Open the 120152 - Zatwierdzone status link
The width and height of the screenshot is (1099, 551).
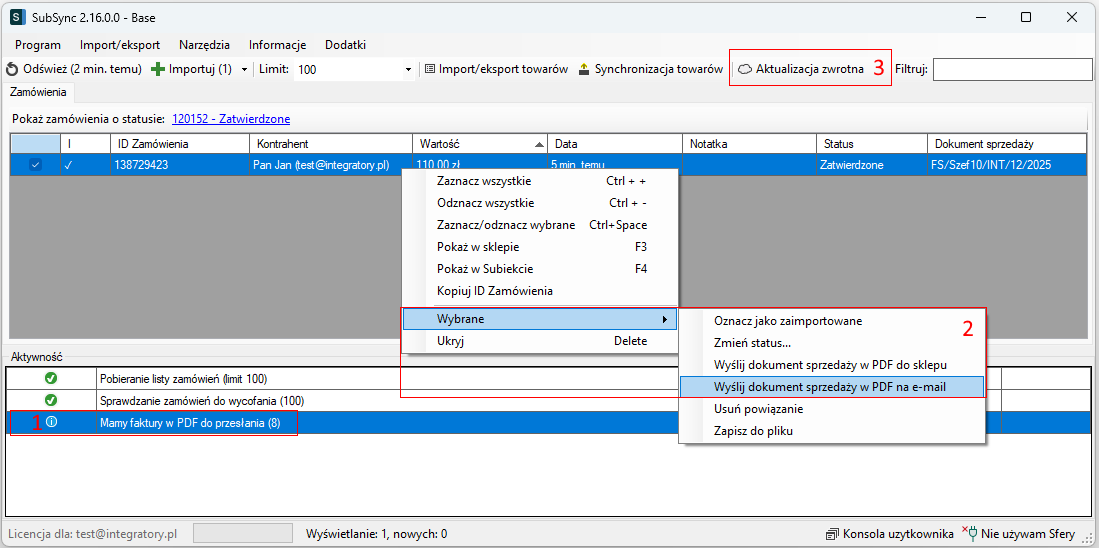(x=231, y=119)
